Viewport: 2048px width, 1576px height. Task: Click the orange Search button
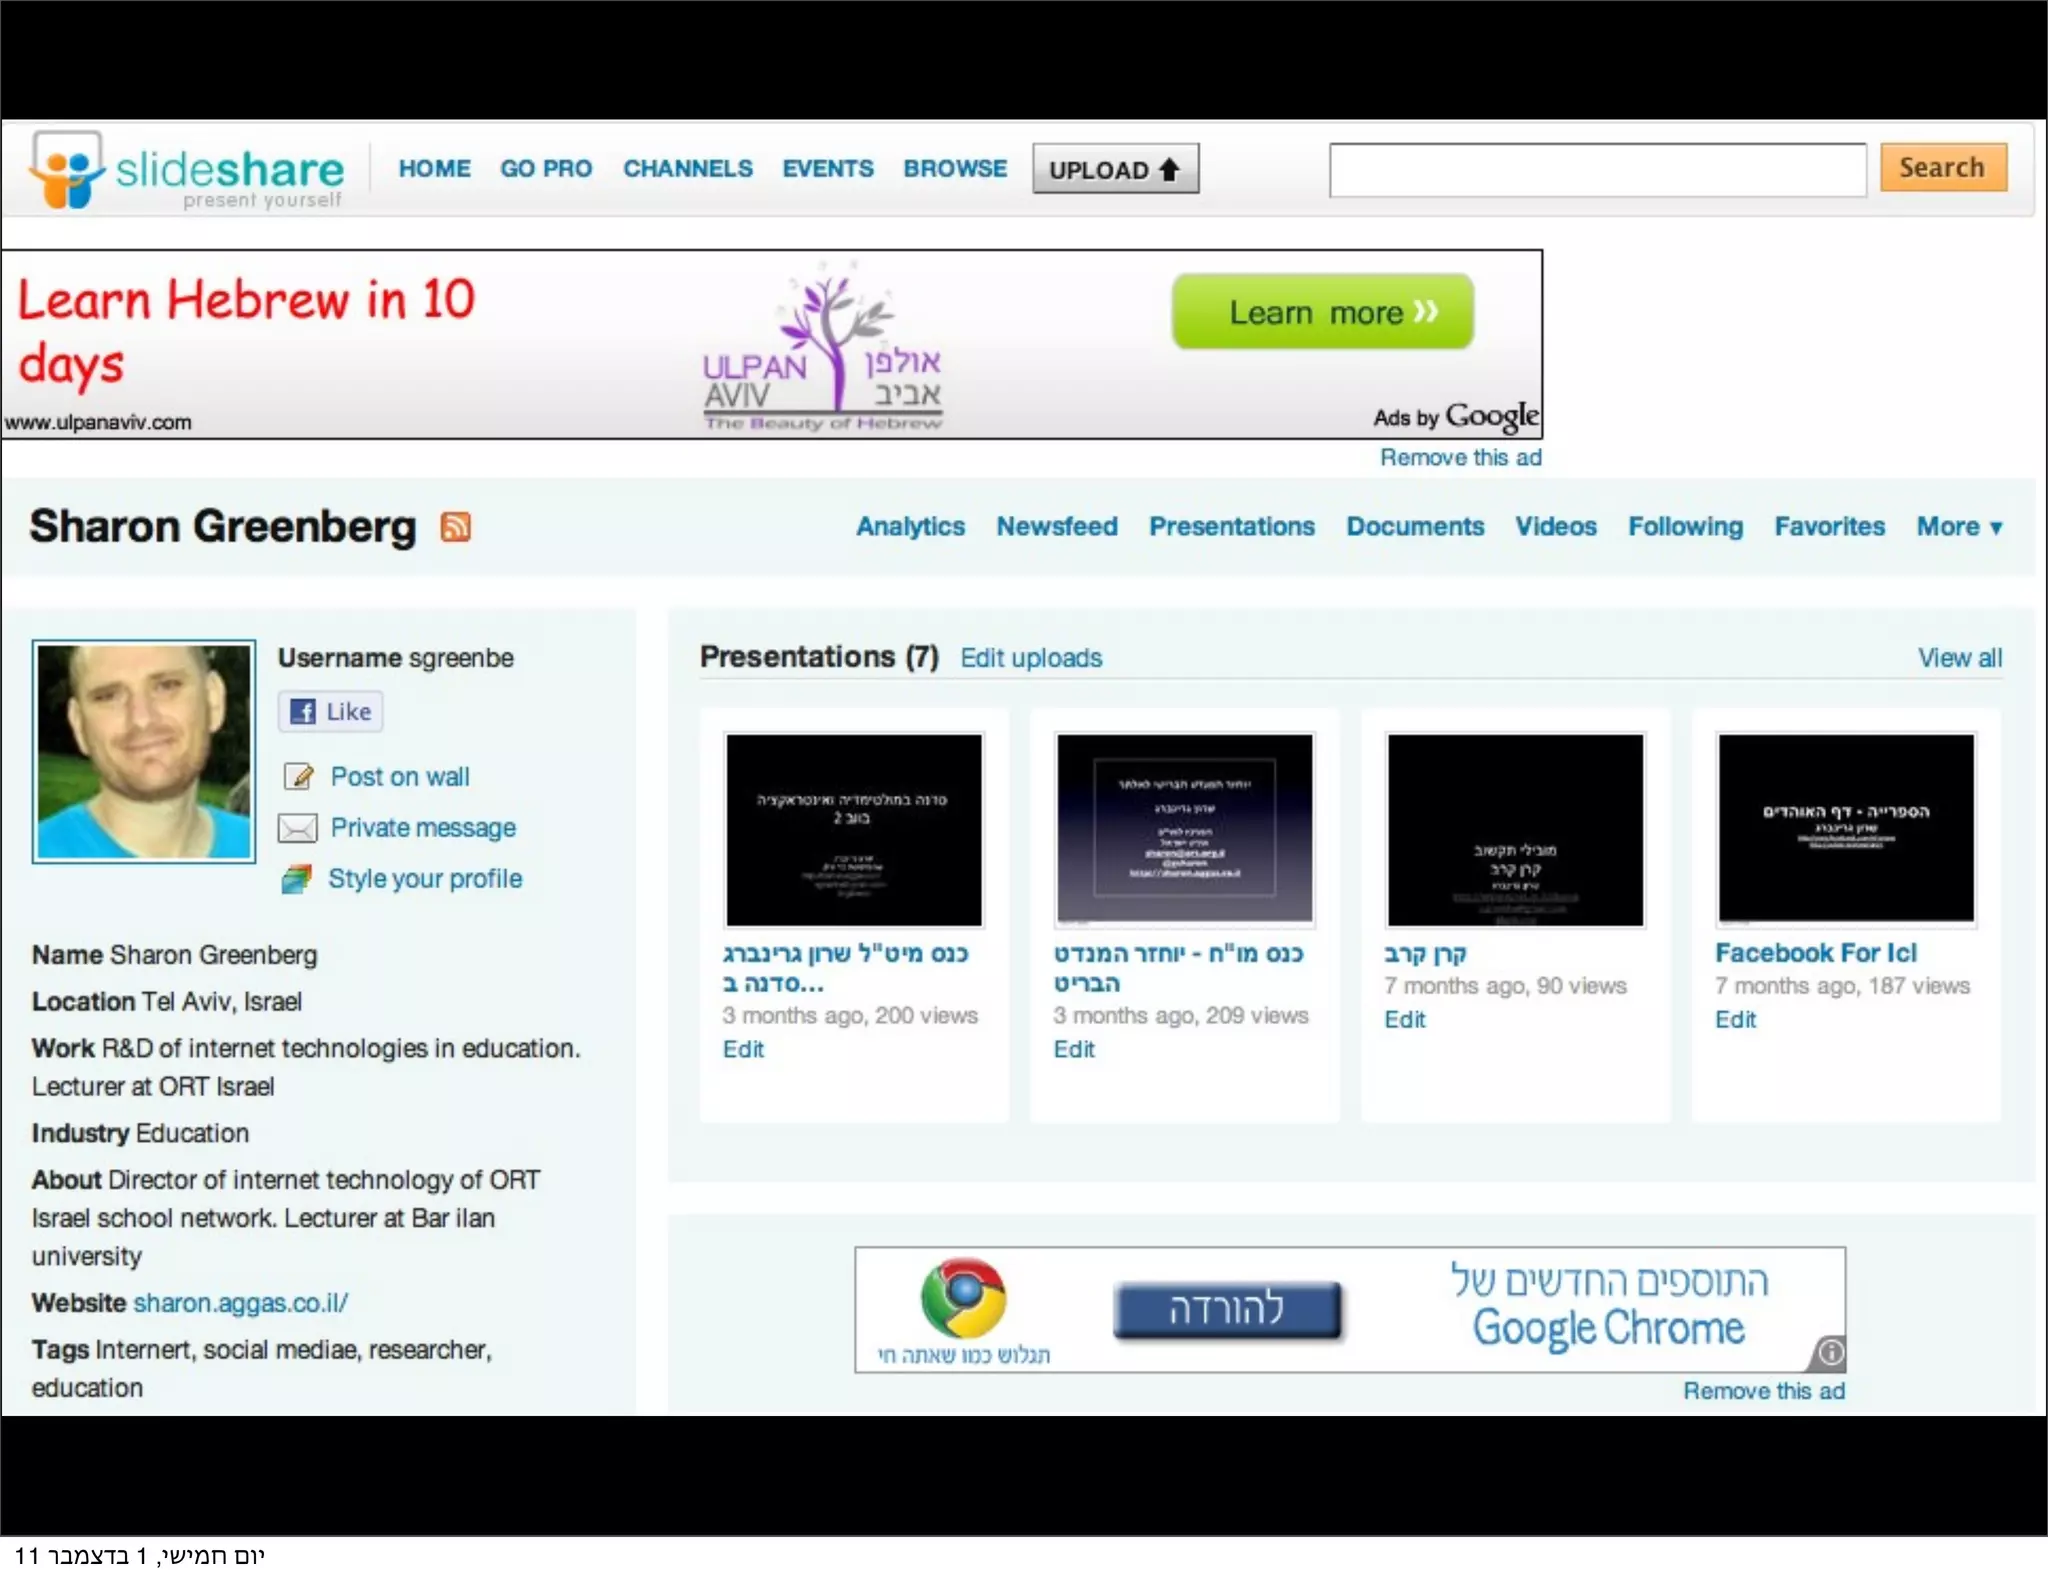[1941, 168]
